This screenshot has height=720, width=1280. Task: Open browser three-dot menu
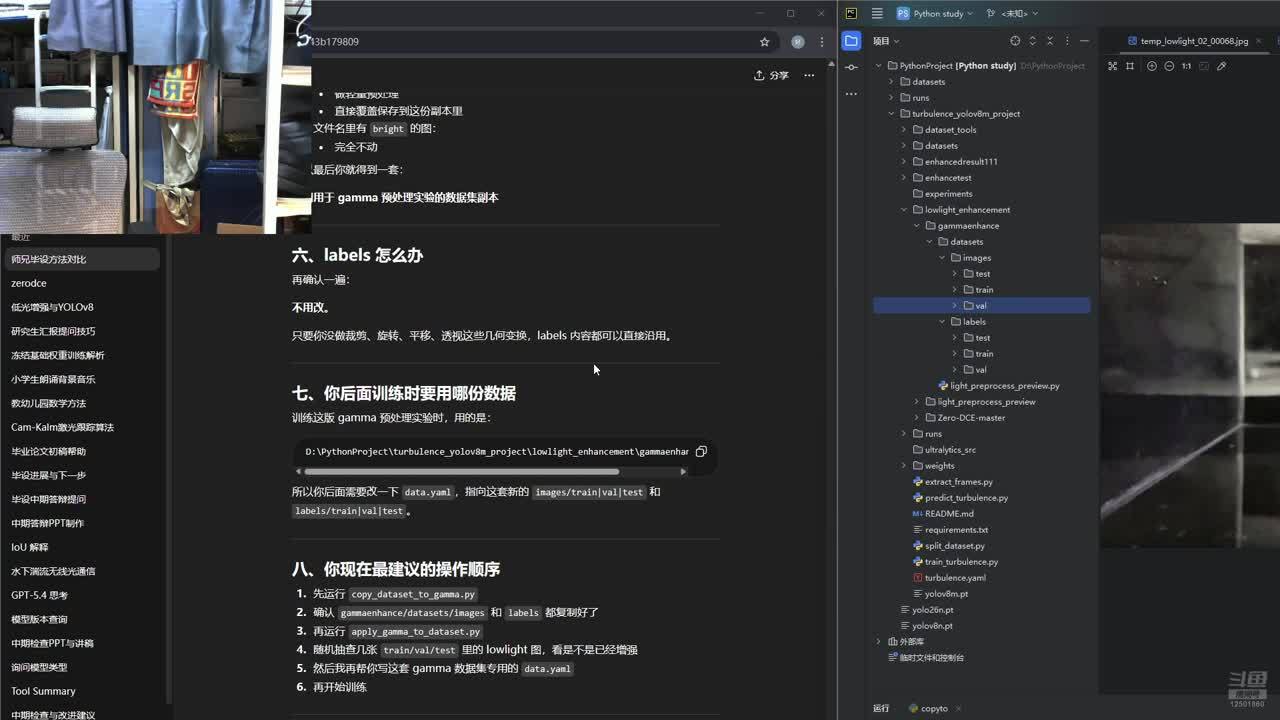click(x=822, y=42)
